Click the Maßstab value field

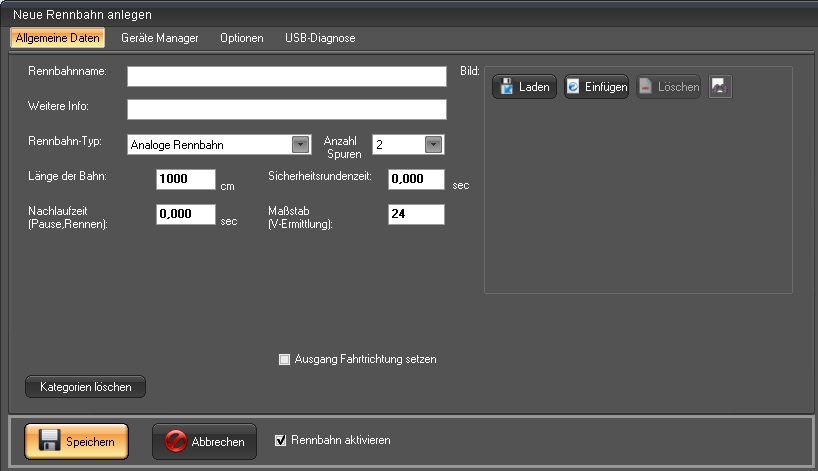click(415, 214)
